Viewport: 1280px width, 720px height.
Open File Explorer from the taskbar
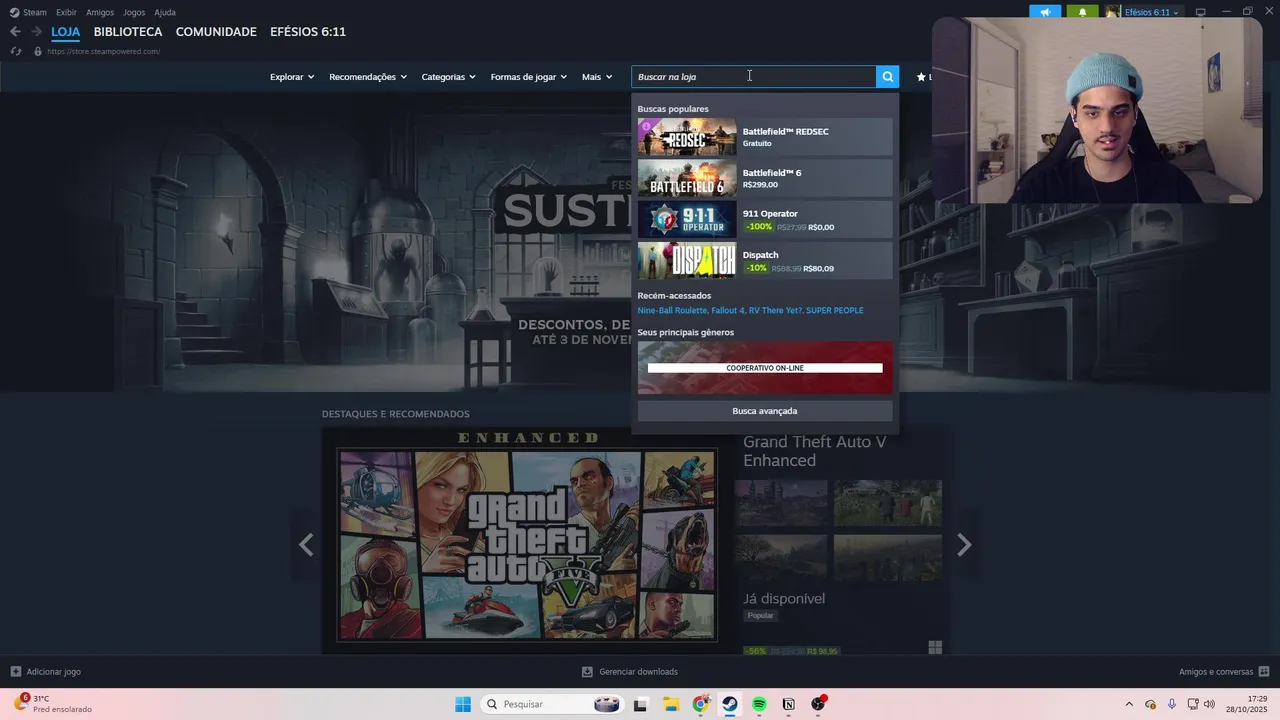click(670, 704)
